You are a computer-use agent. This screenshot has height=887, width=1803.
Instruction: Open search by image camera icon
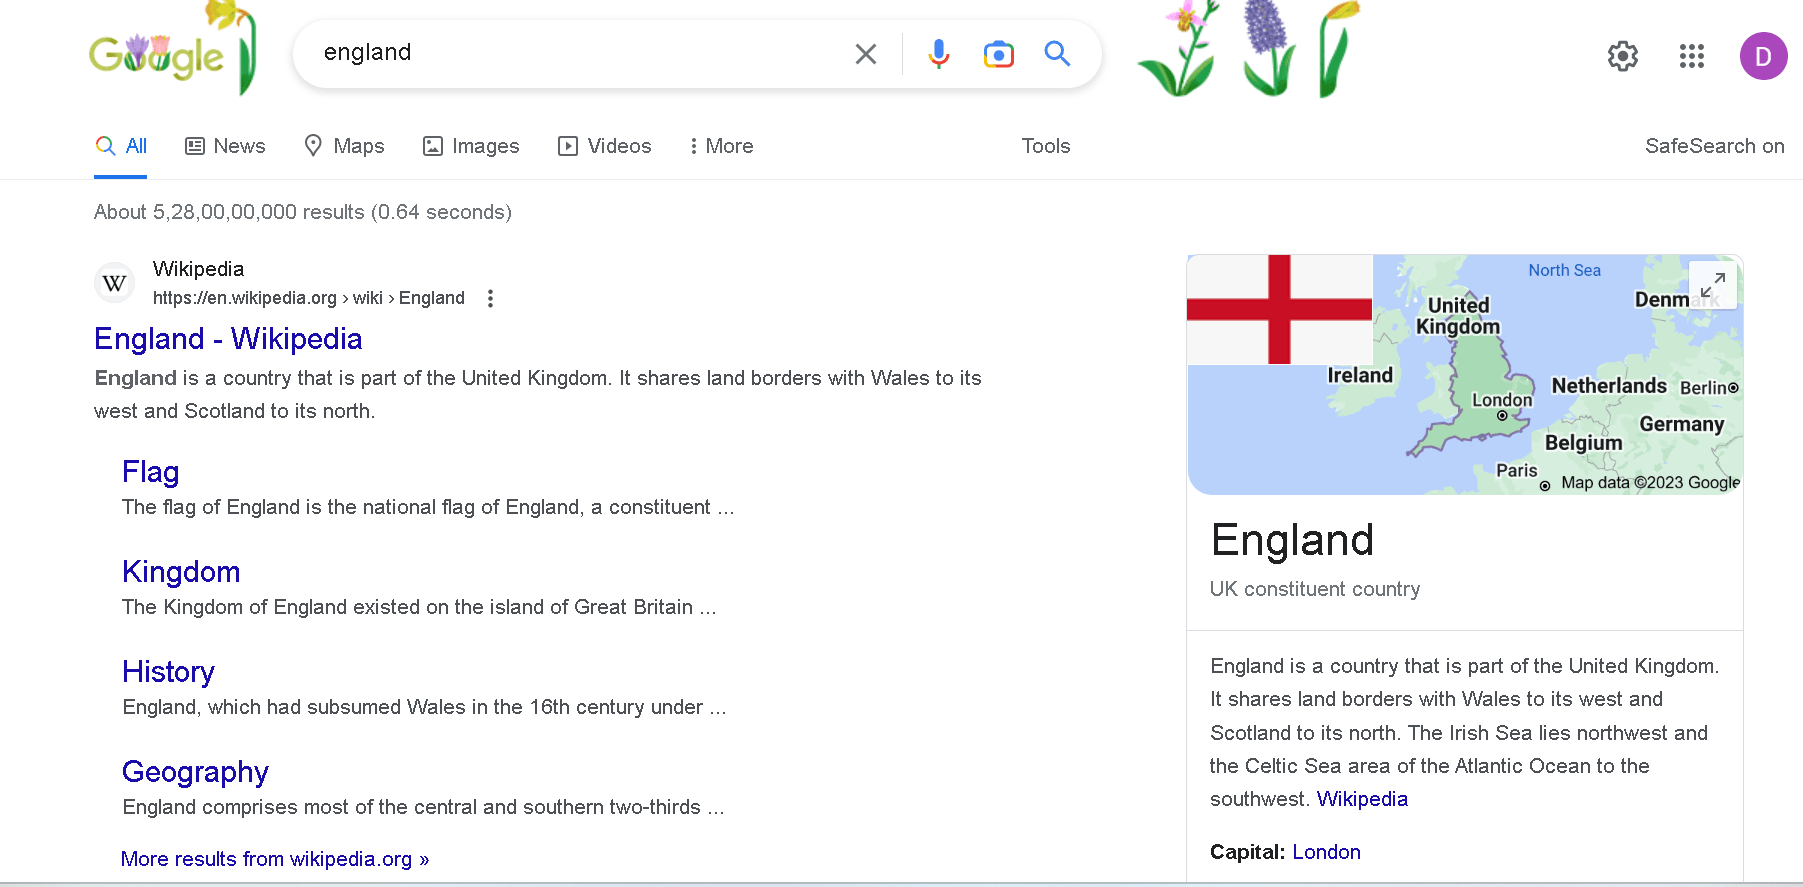point(998,54)
